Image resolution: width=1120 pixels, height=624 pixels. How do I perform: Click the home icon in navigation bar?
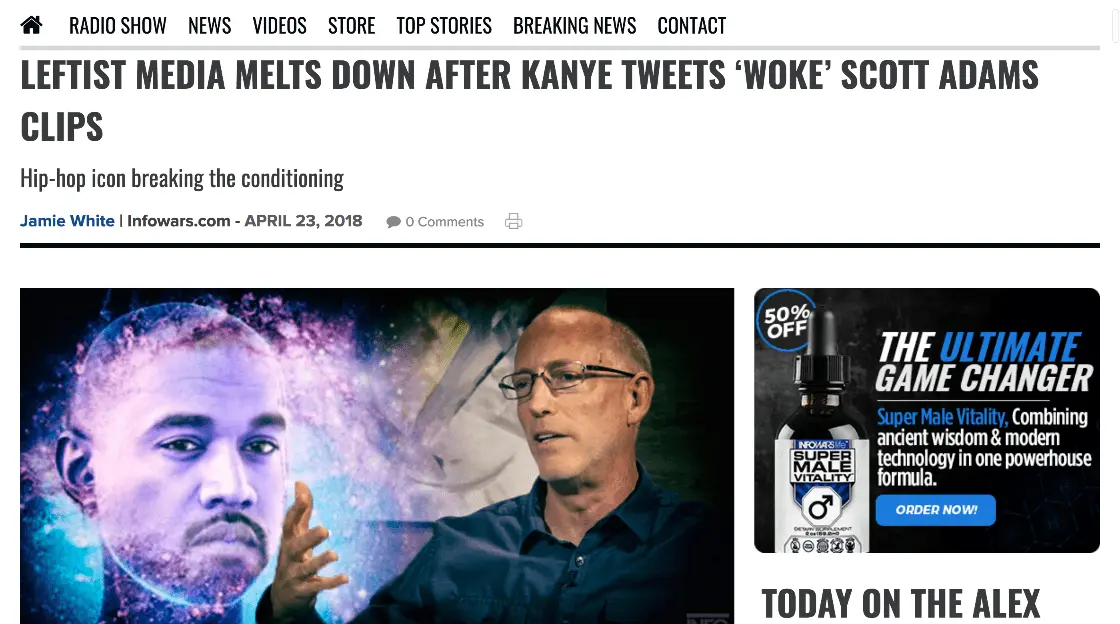pyautogui.click(x=32, y=25)
